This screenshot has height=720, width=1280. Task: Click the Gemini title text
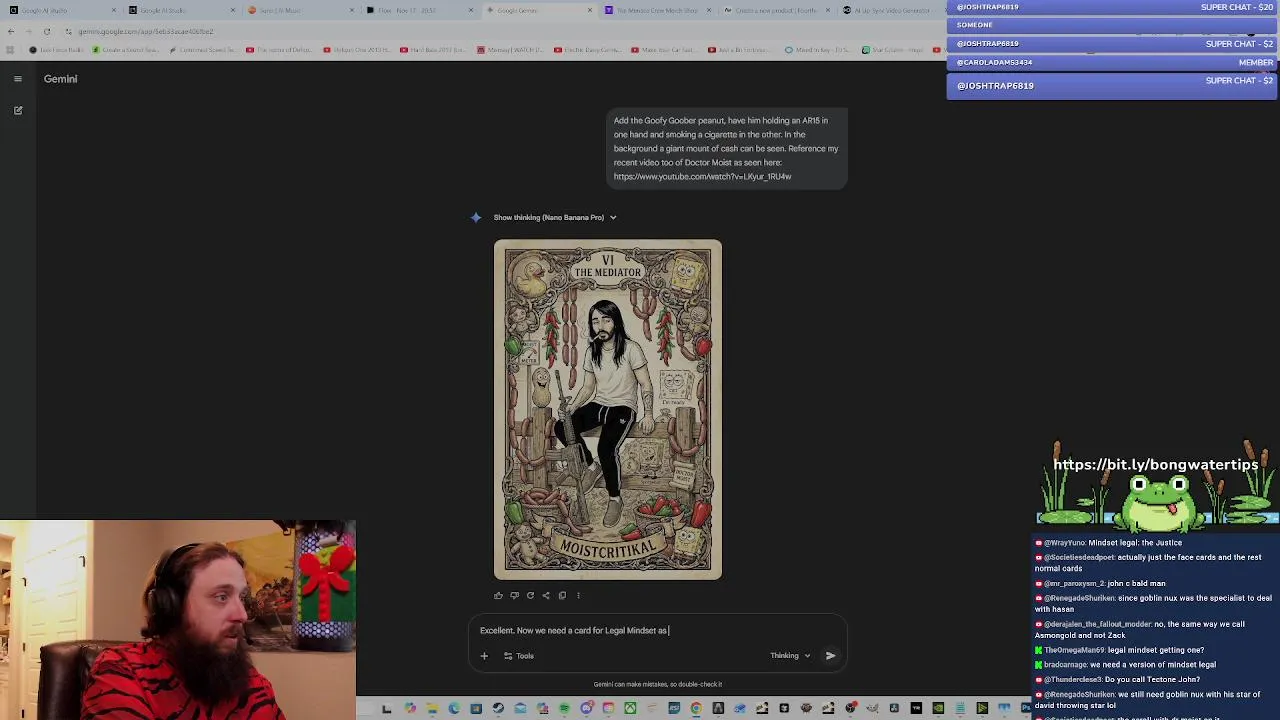point(60,79)
